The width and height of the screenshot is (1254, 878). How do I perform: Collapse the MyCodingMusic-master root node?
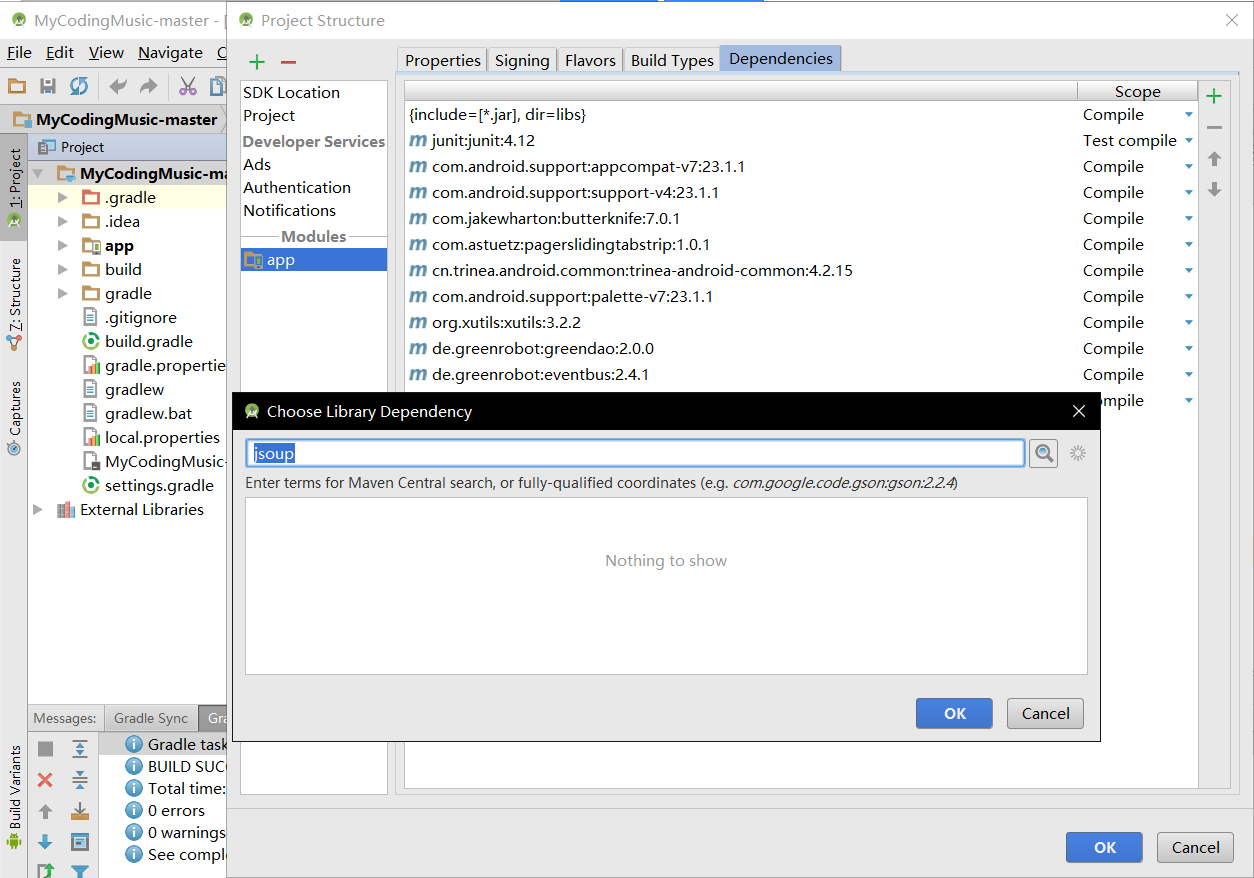point(38,173)
